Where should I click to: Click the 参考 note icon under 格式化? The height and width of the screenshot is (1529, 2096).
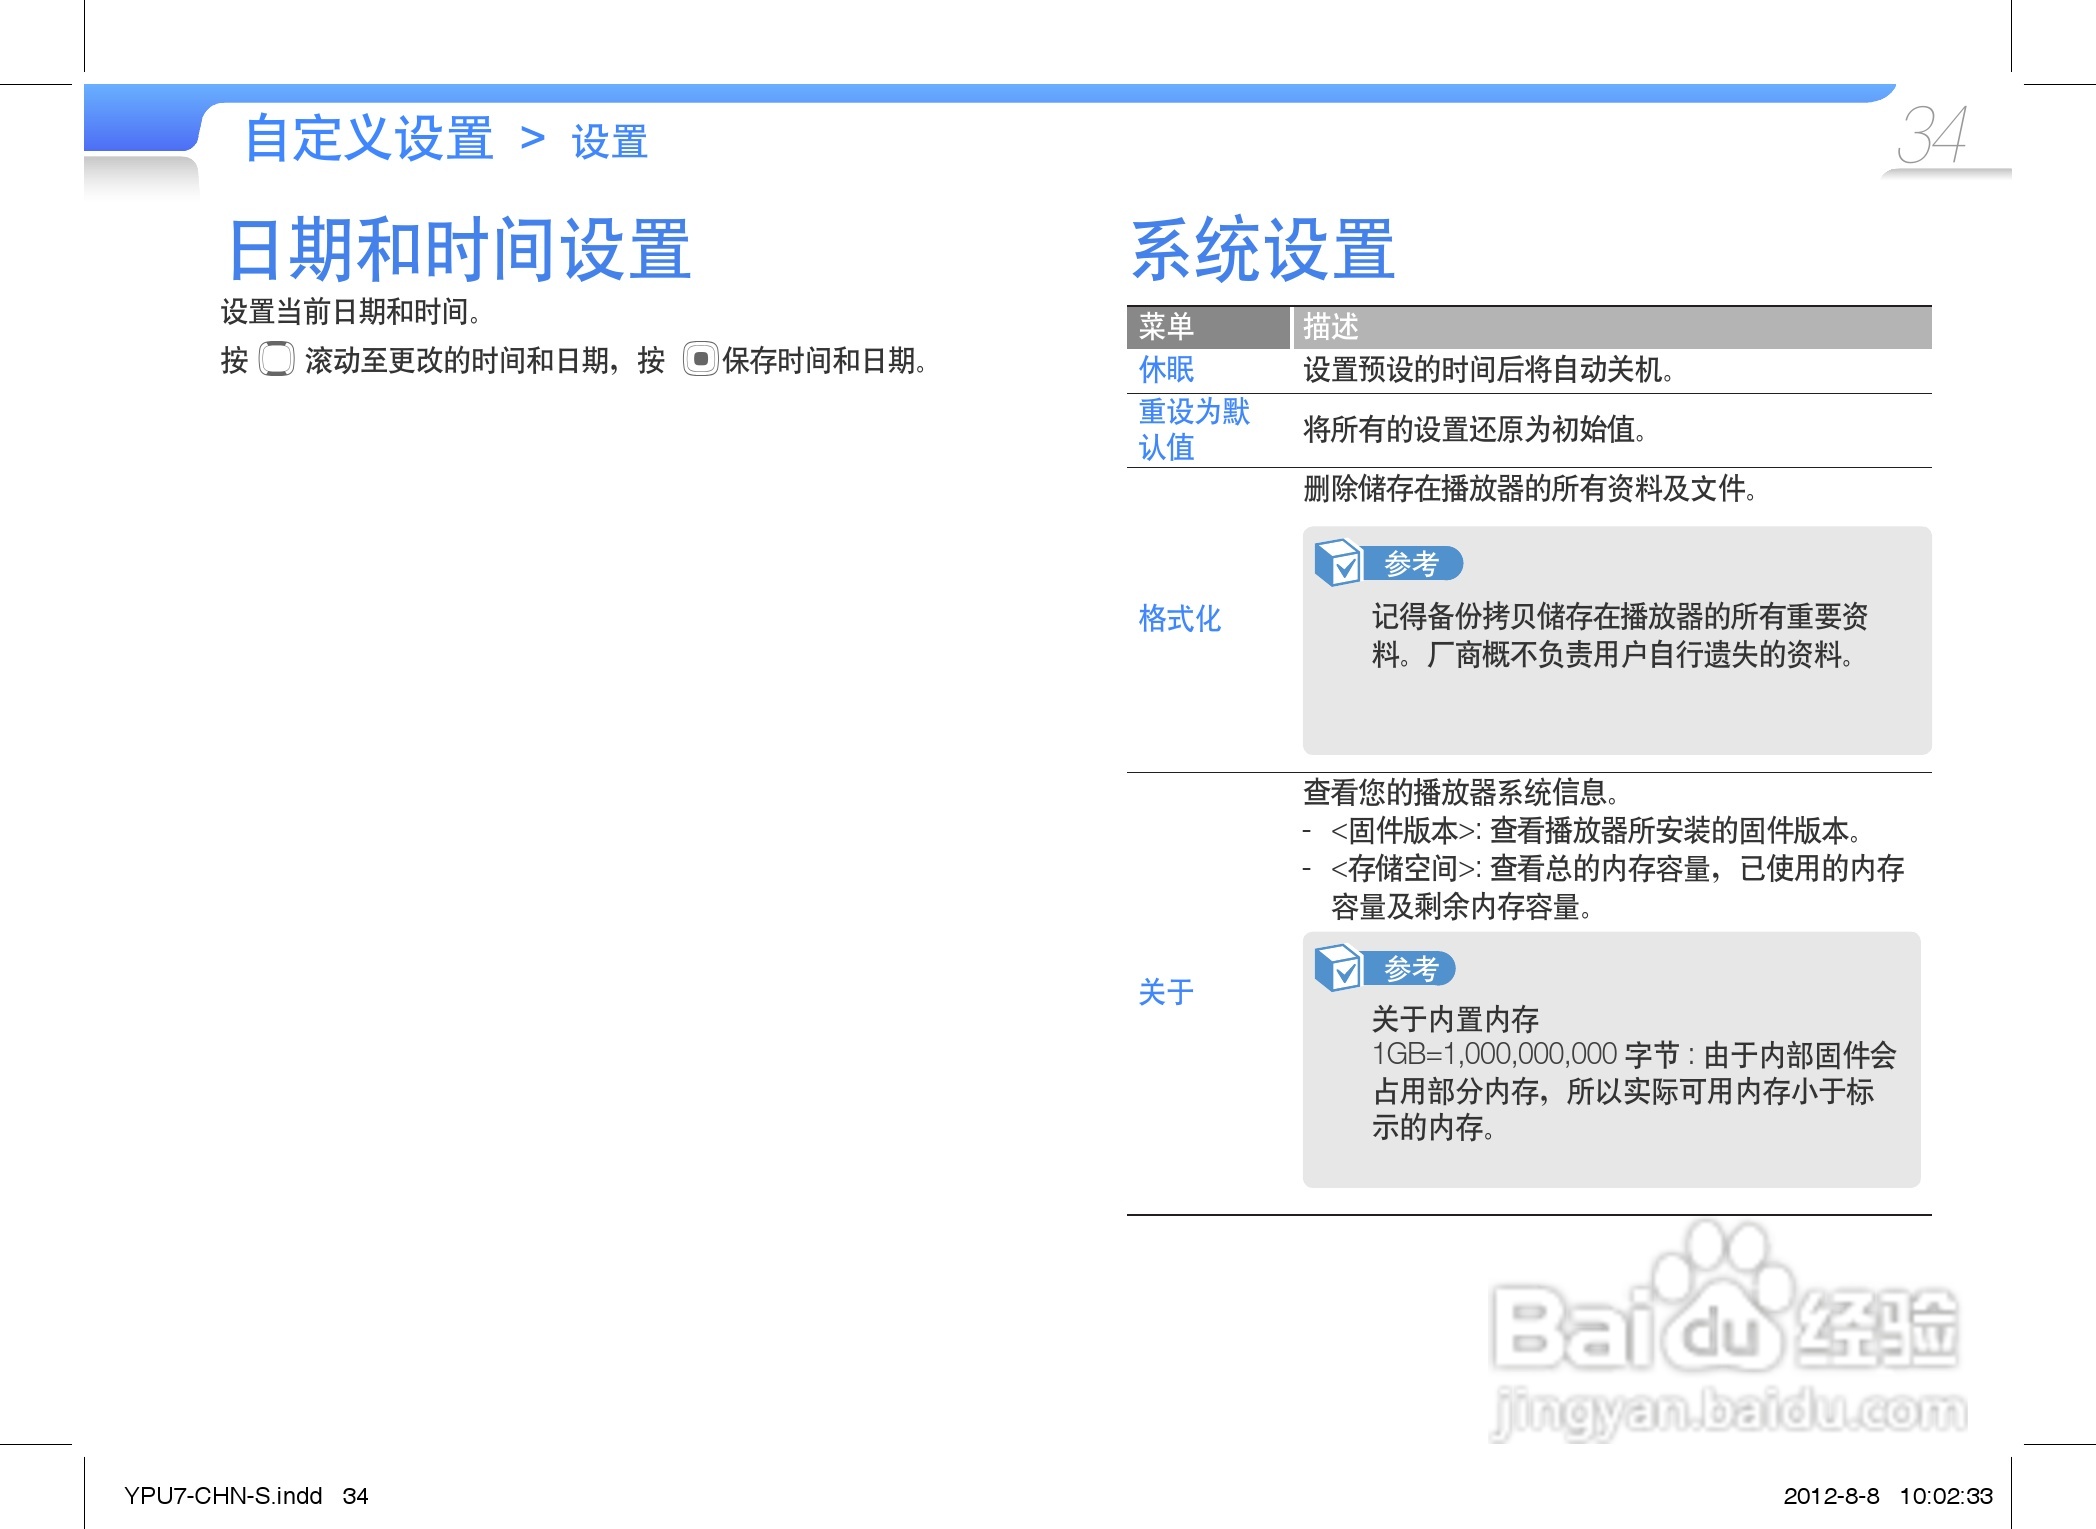1338,563
